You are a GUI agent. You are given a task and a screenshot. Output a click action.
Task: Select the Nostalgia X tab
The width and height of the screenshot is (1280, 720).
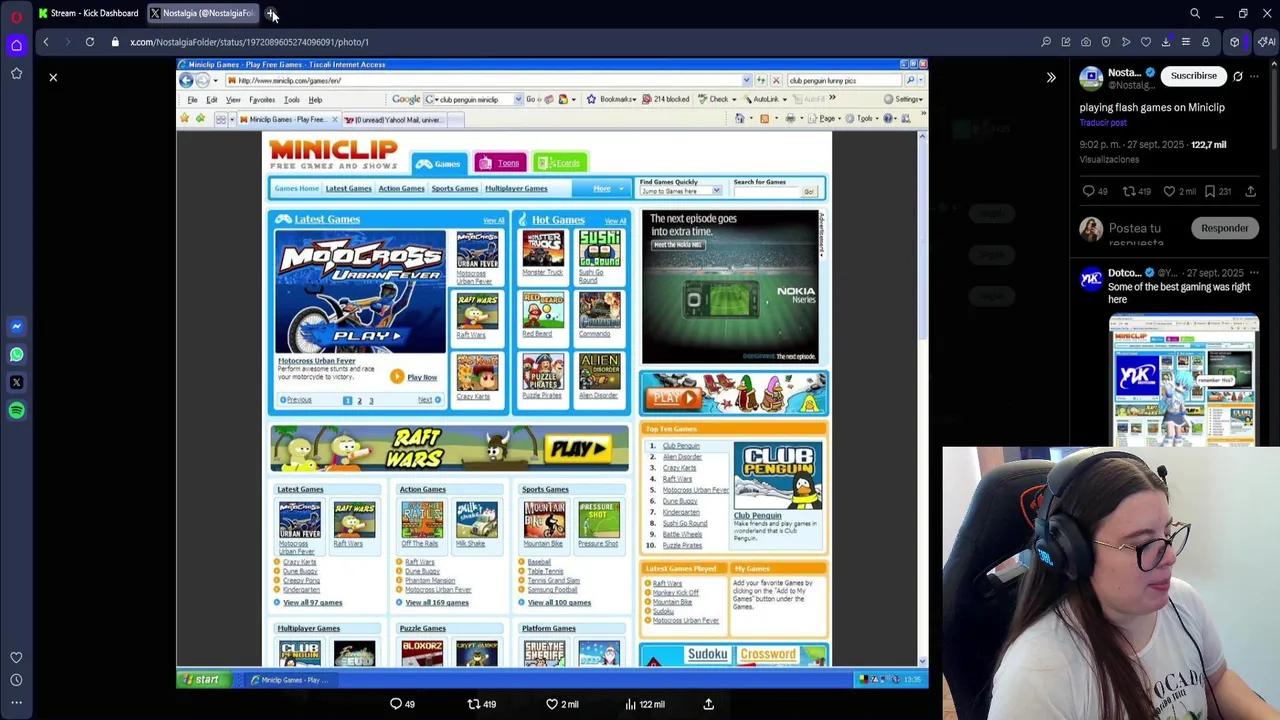[203, 13]
